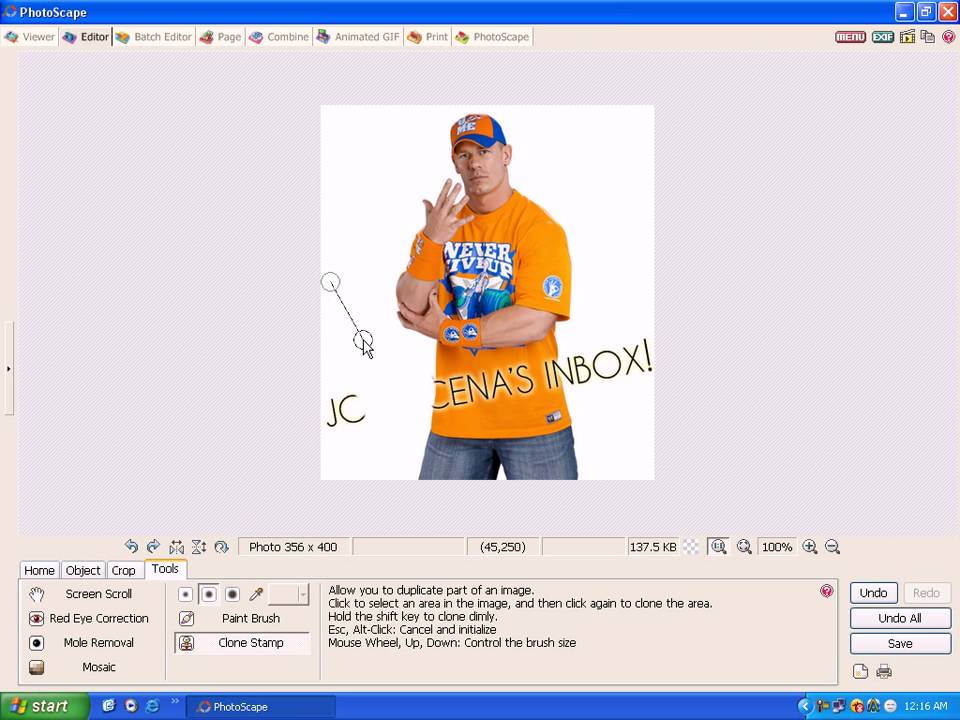The width and height of the screenshot is (960, 720).
Task: Open the PhotoScape home tab
Action: 492,37
